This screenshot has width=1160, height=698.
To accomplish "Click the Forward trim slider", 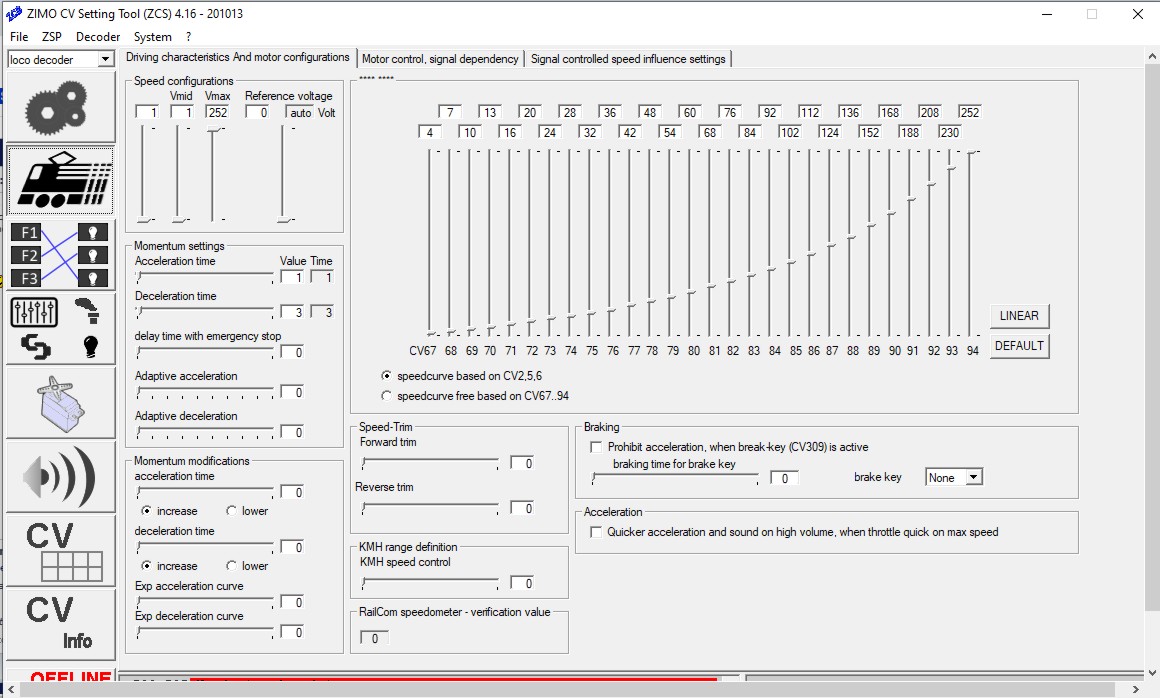I will 430,463.
